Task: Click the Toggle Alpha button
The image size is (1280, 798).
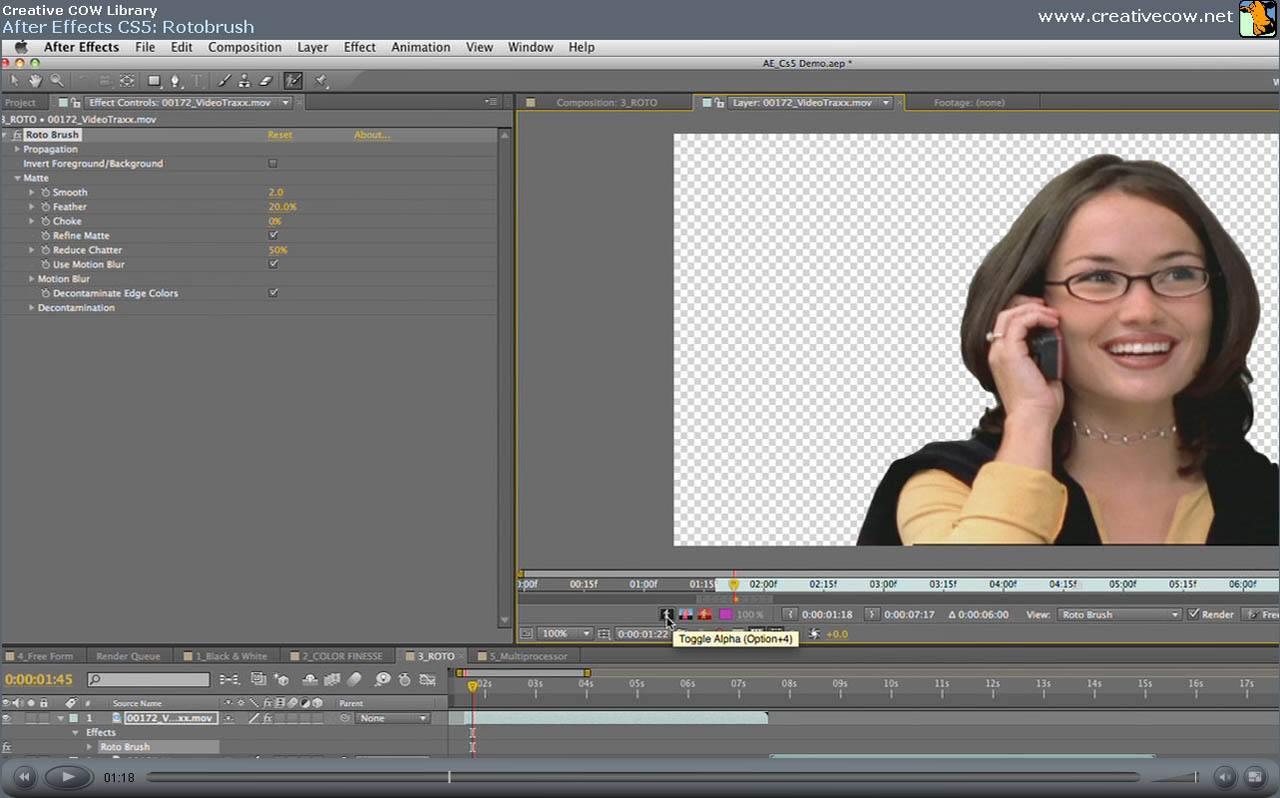Action: (667, 614)
